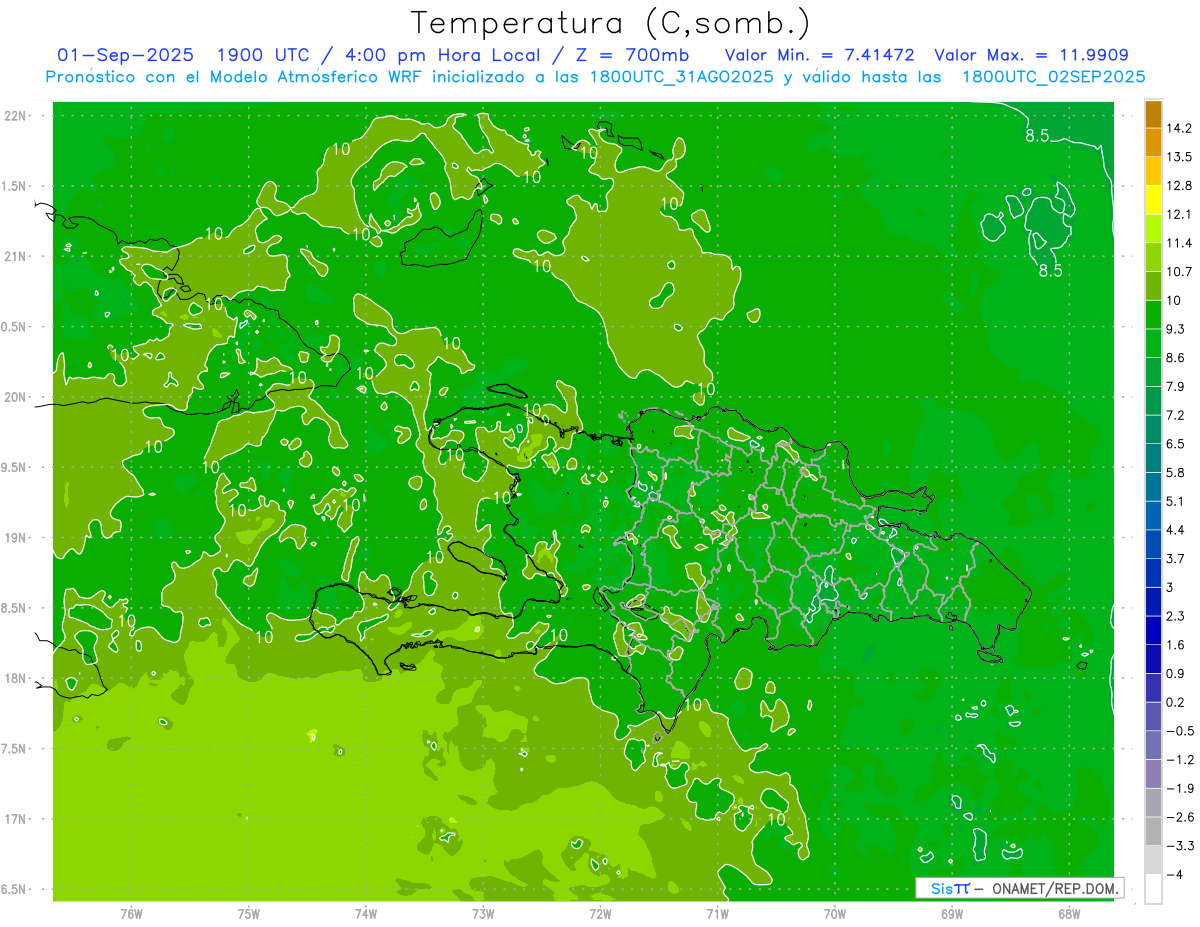Click the '14.2' colorbar value
This screenshot has width=1200, height=927.
[1179, 128]
